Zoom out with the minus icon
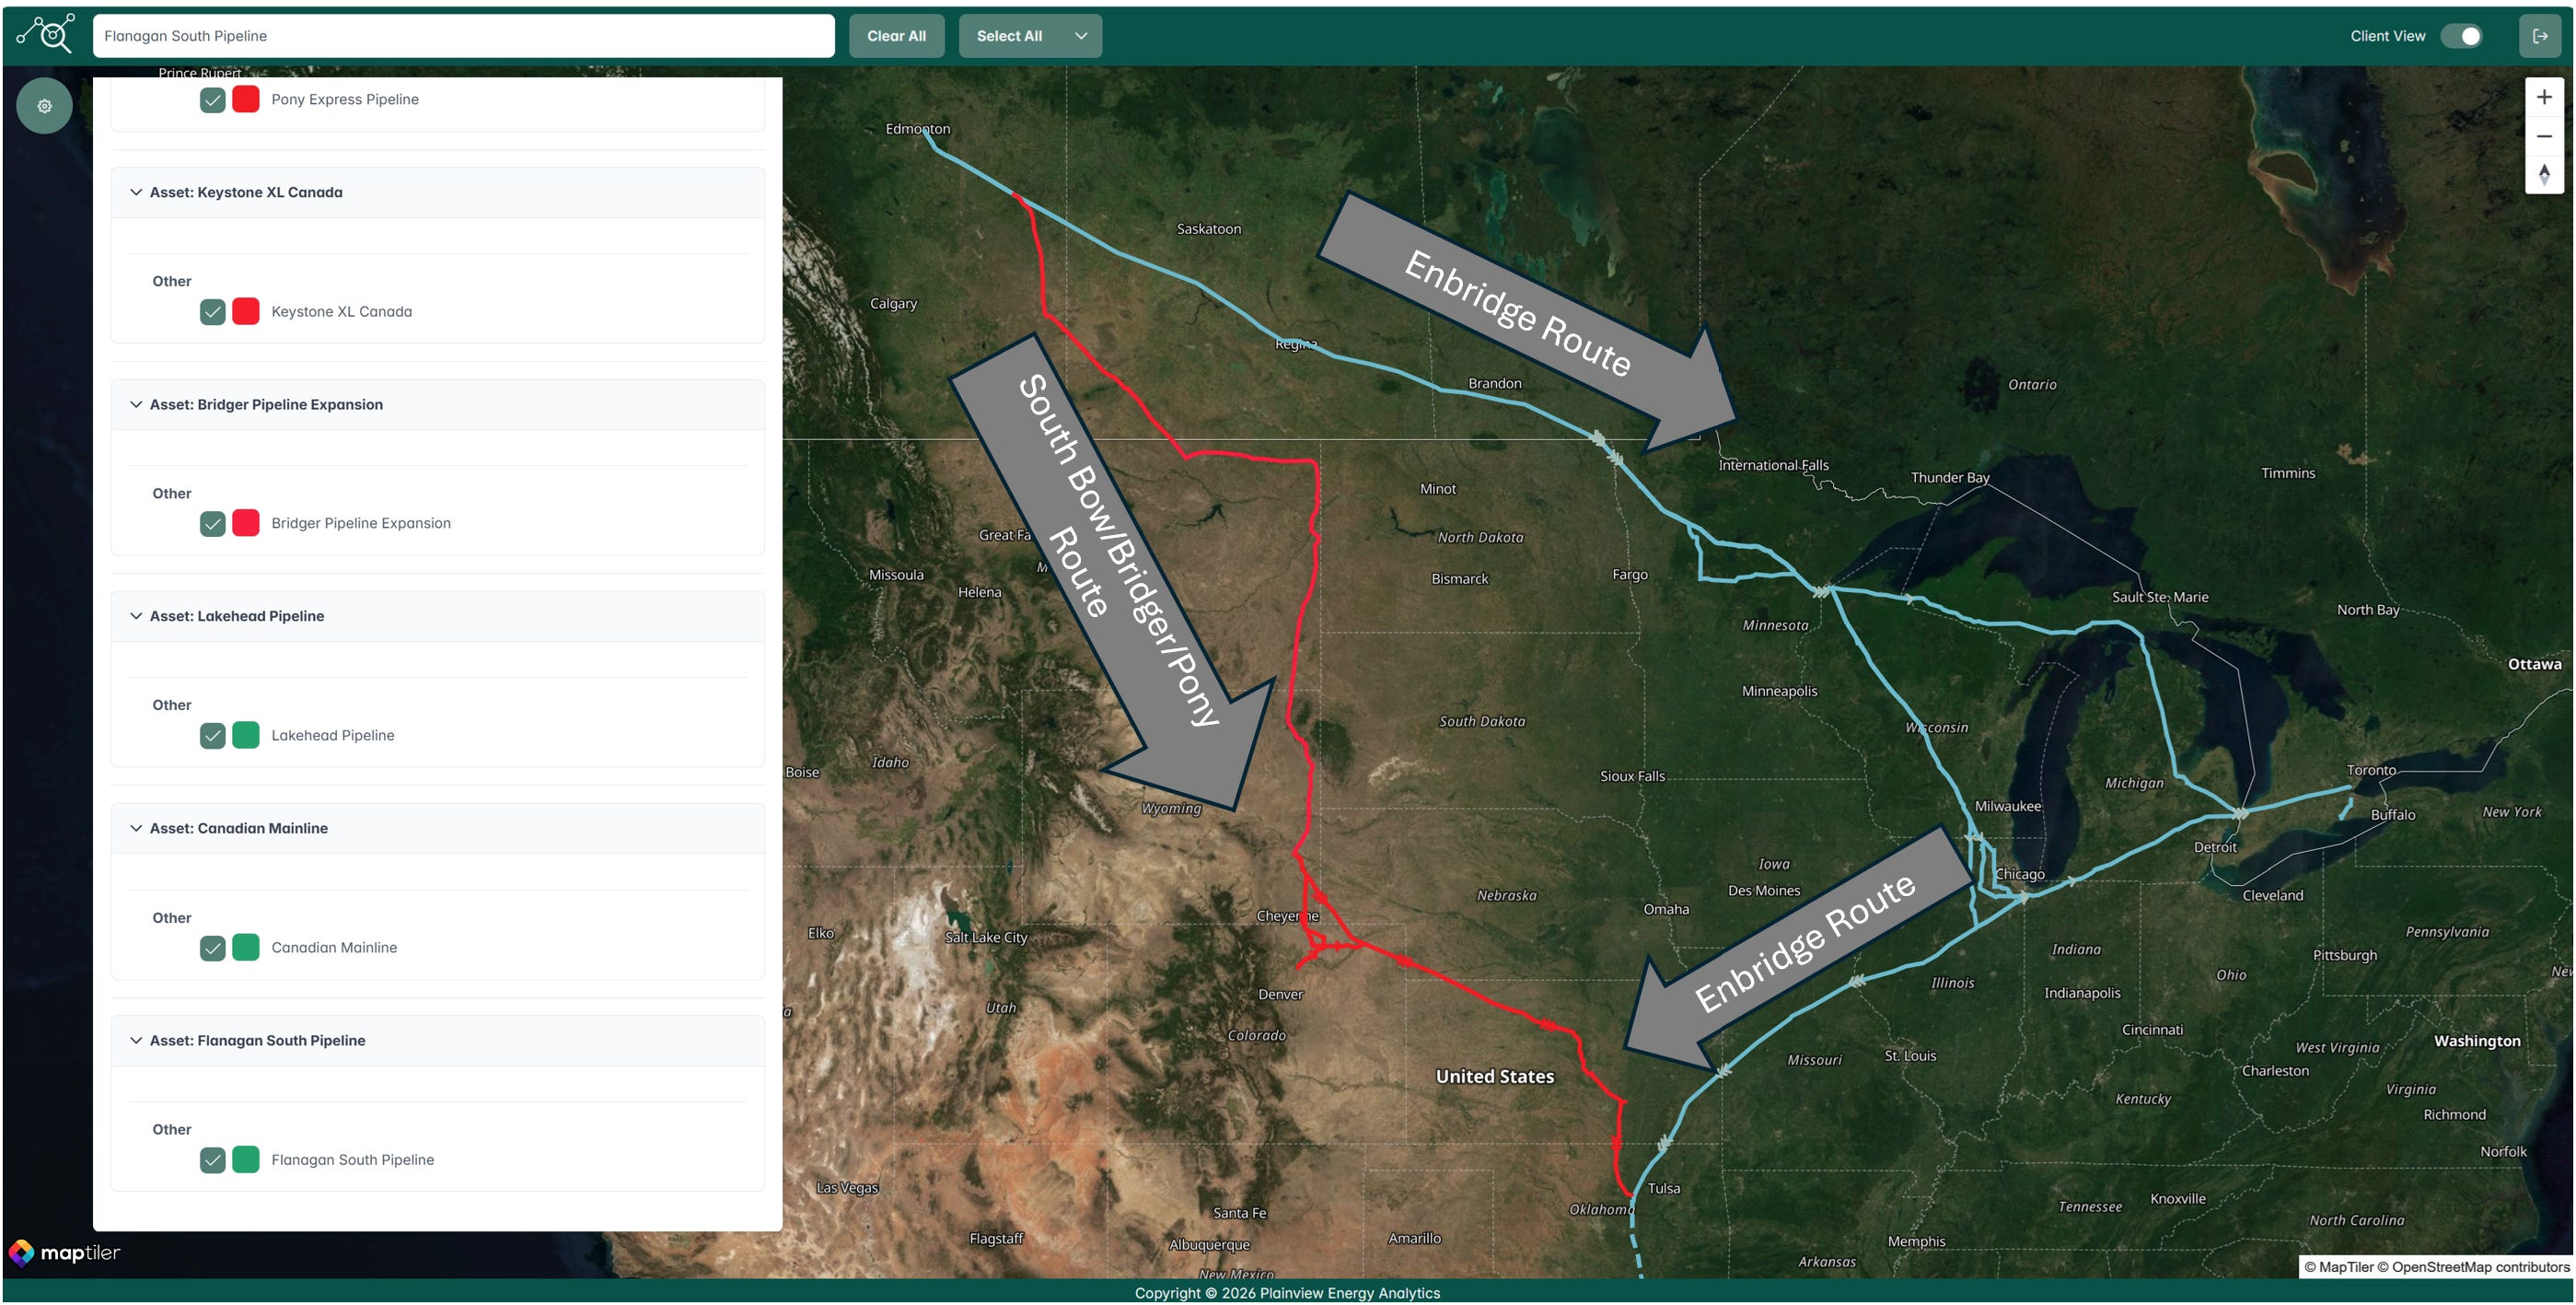This screenshot has height=1305, width=2576. (2543, 136)
